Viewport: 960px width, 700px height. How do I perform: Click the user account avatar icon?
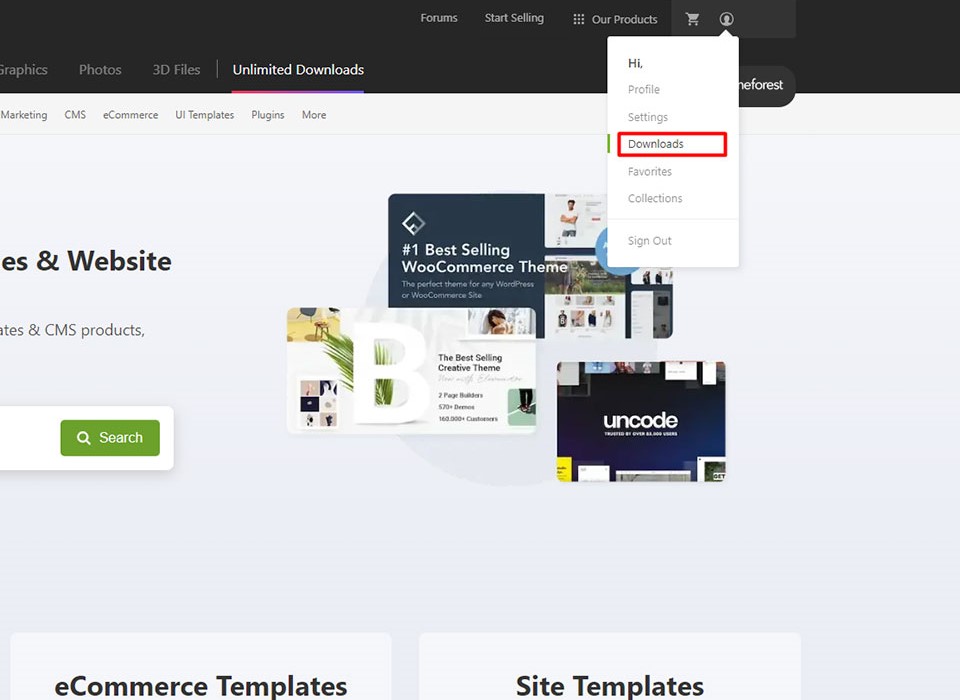click(x=726, y=19)
